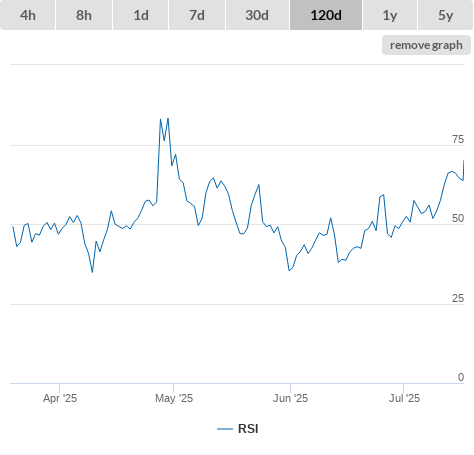This screenshot has width=474, height=455.
Task: Click the Jun '25 axis label
Action: pos(290,398)
